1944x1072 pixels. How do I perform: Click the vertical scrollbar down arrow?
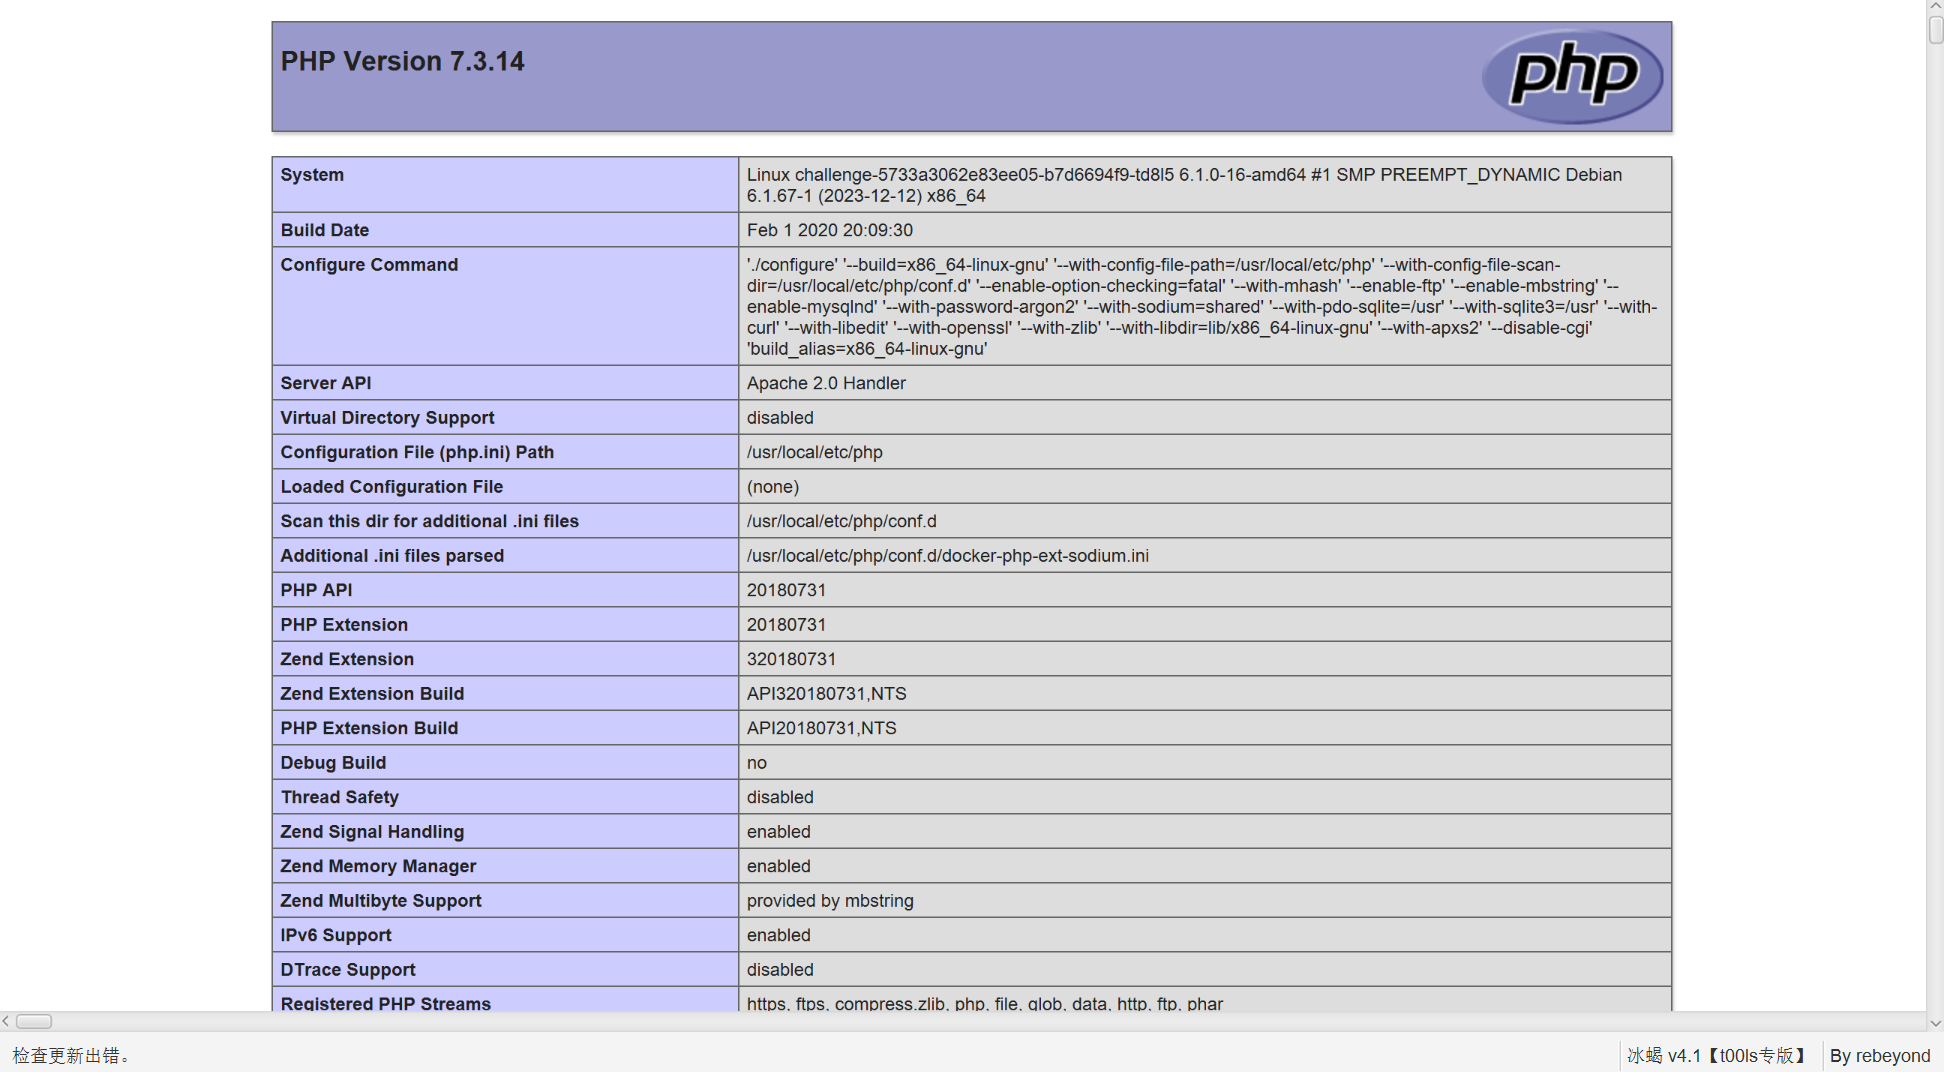coord(1936,1022)
